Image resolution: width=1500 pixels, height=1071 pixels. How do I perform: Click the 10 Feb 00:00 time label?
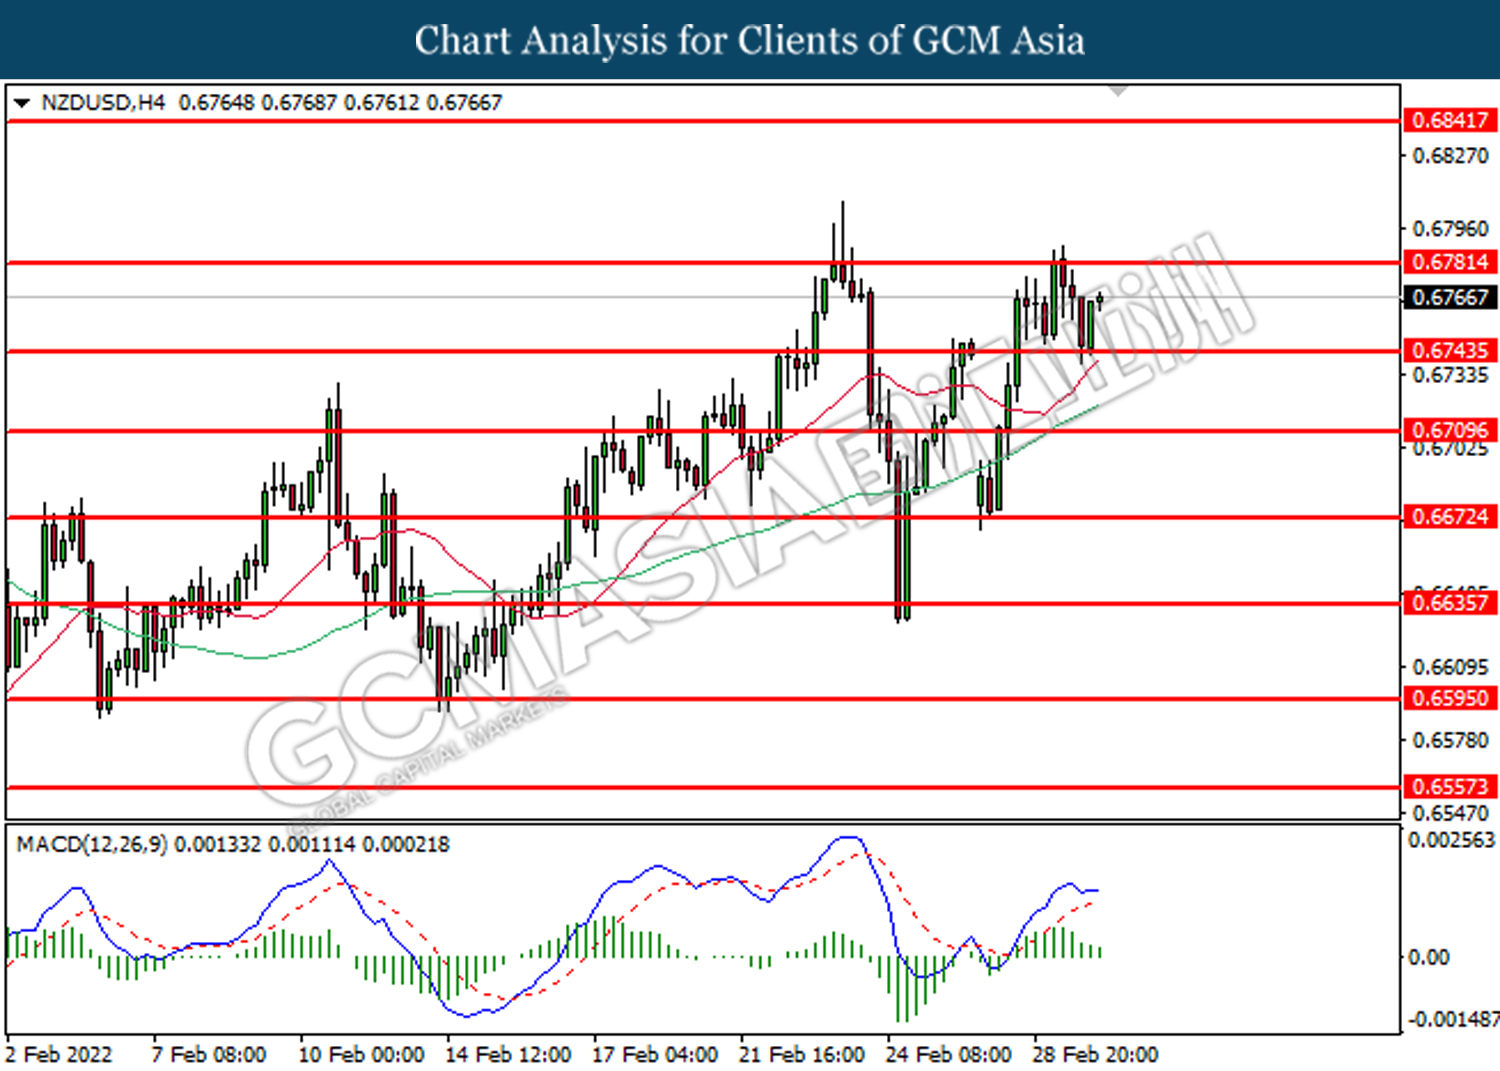tap(361, 1055)
